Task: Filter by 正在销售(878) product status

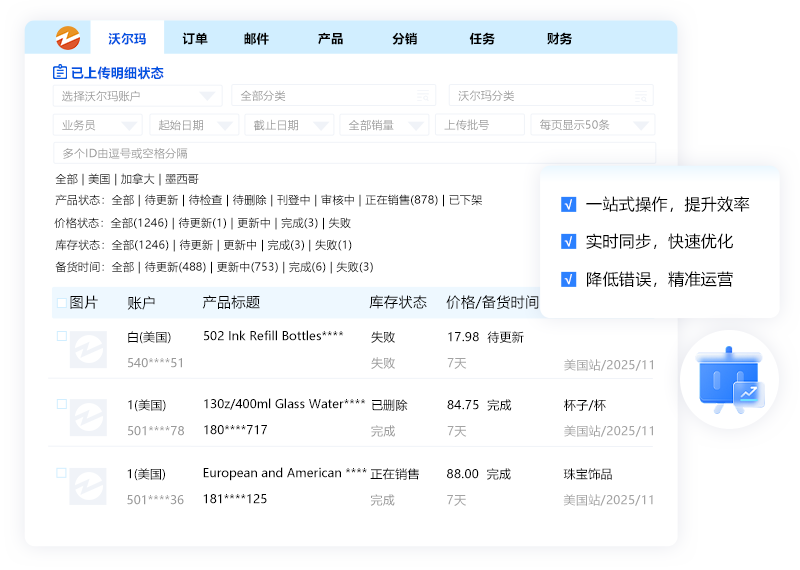Action: (402, 200)
